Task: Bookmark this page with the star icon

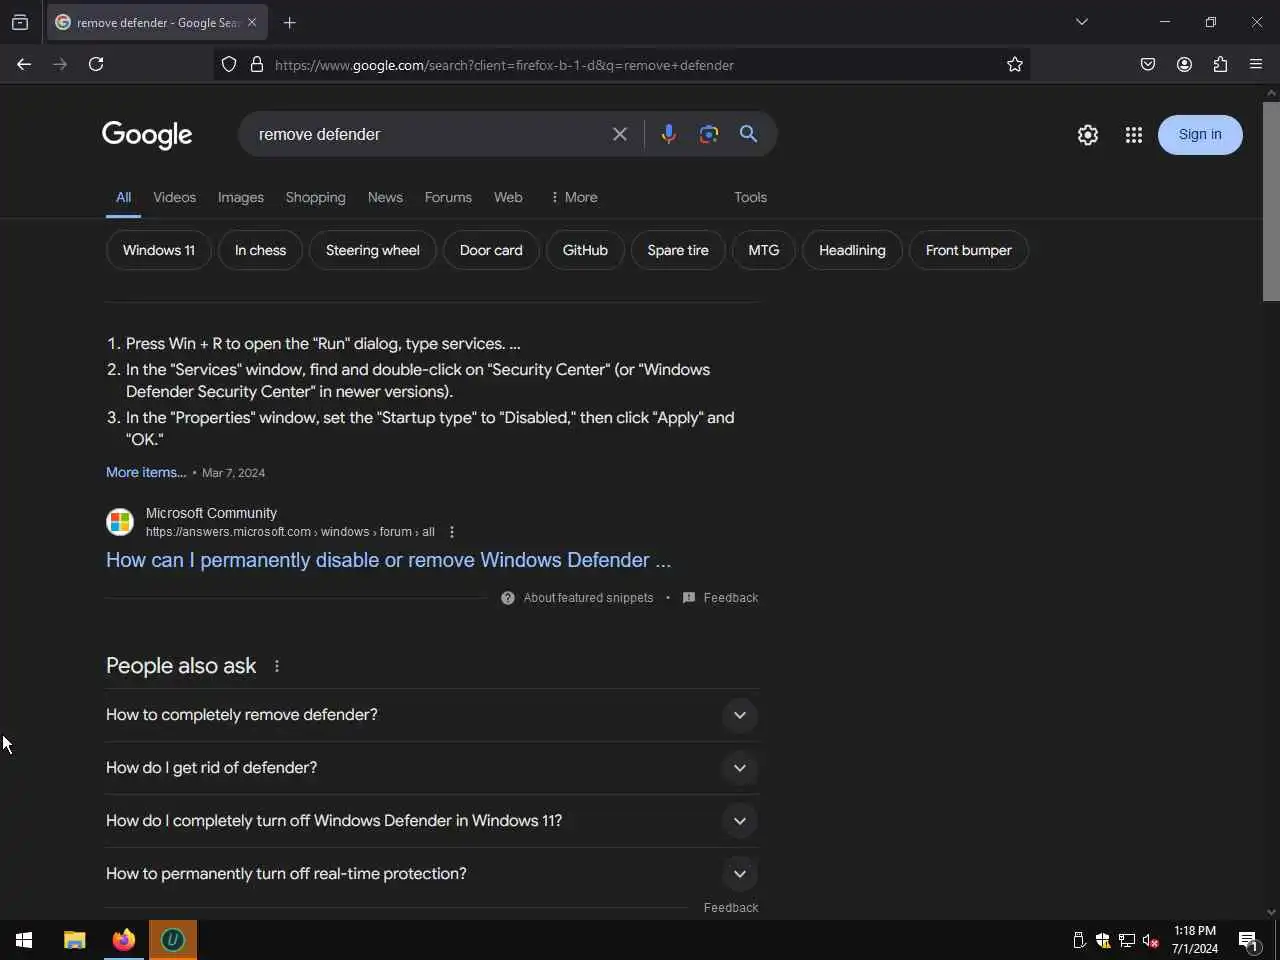Action: pyautogui.click(x=1015, y=64)
